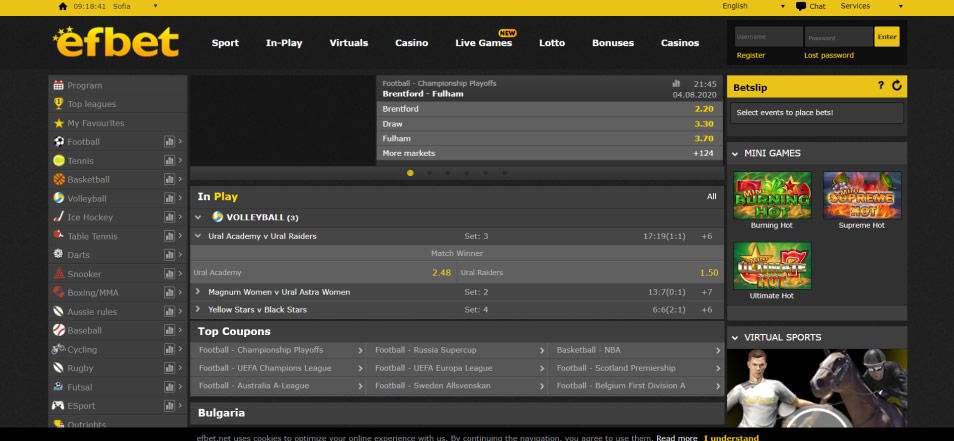Image resolution: width=954 pixels, height=441 pixels.
Task: Collapse the VIRTUAL SPORTS panel
Action: tap(735, 338)
